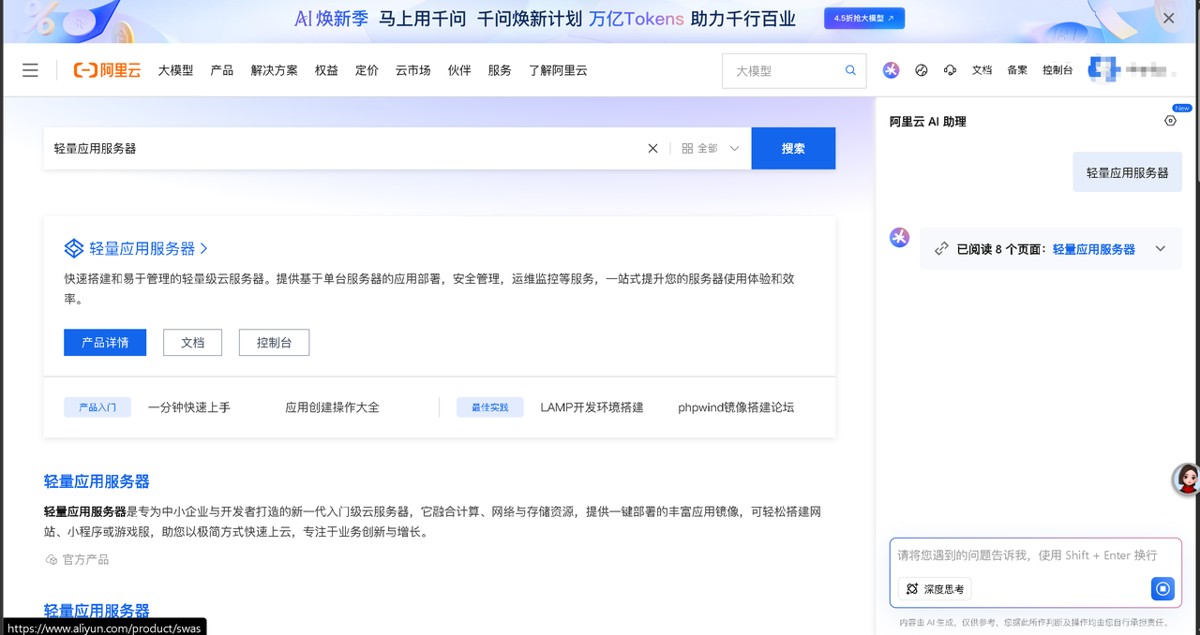Open the user account avatar
The height and width of the screenshot is (635, 1200).
point(1103,69)
